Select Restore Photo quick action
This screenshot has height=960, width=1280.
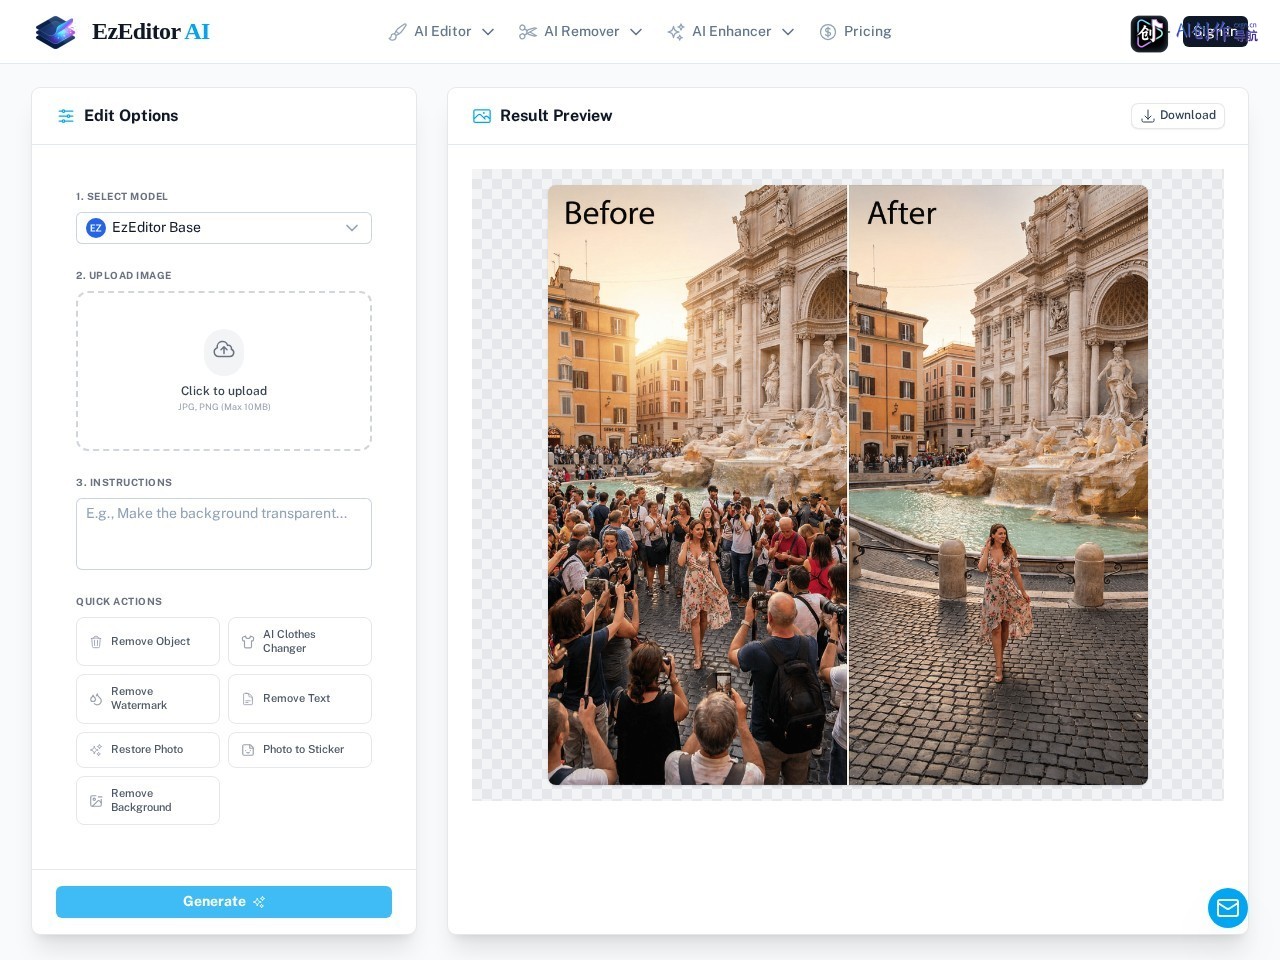point(148,750)
